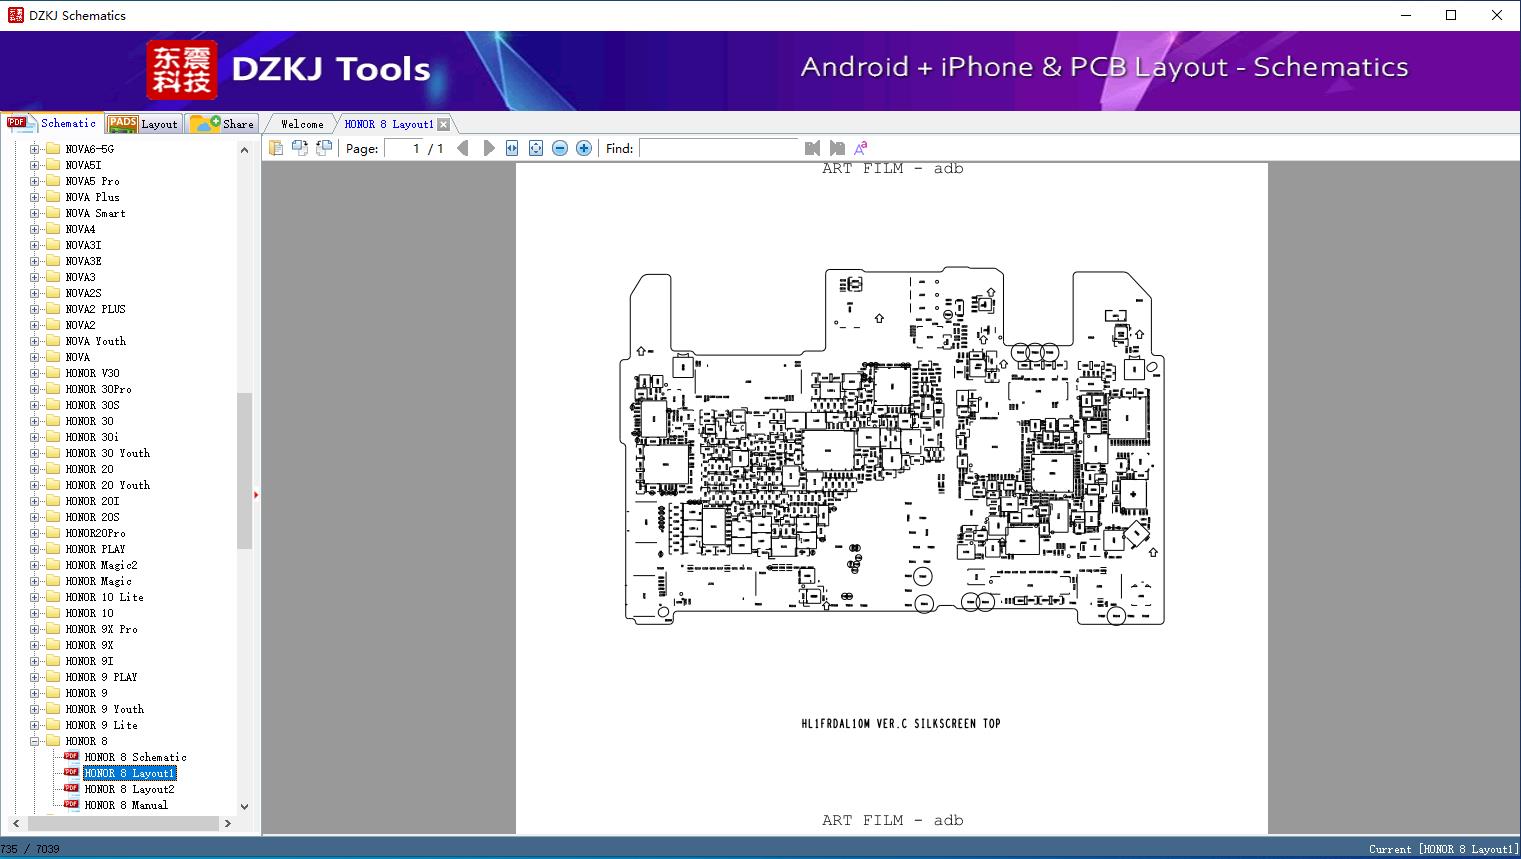
Task: Click the tree panel vertical scrollbar thumb
Action: [x=244, y=471]
